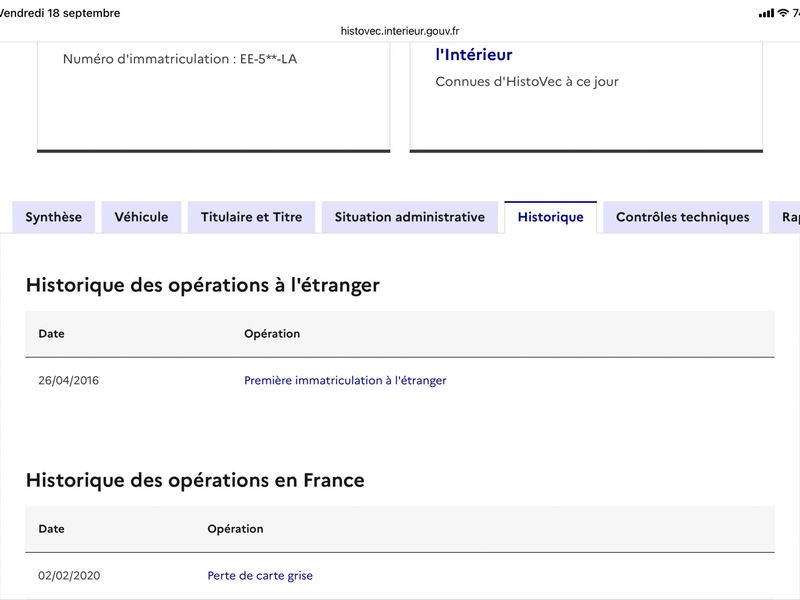Click the Opération header in France table
800x600 pixels.
pos(235,529)
